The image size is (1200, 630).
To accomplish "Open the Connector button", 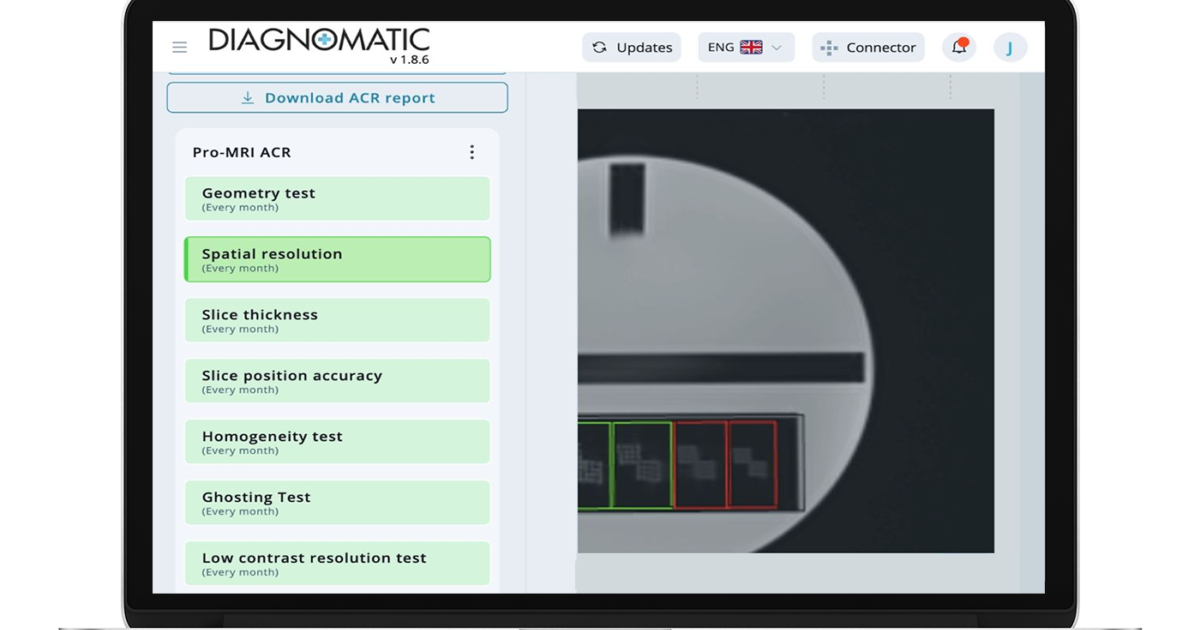I will point(868,47).
